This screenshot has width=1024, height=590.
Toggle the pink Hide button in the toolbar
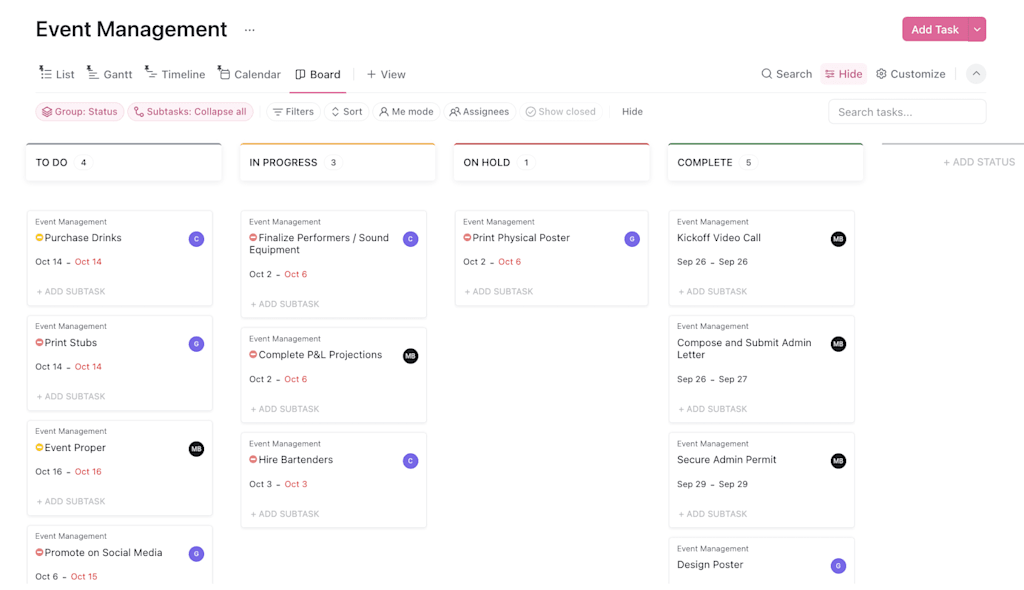point(843,74)
